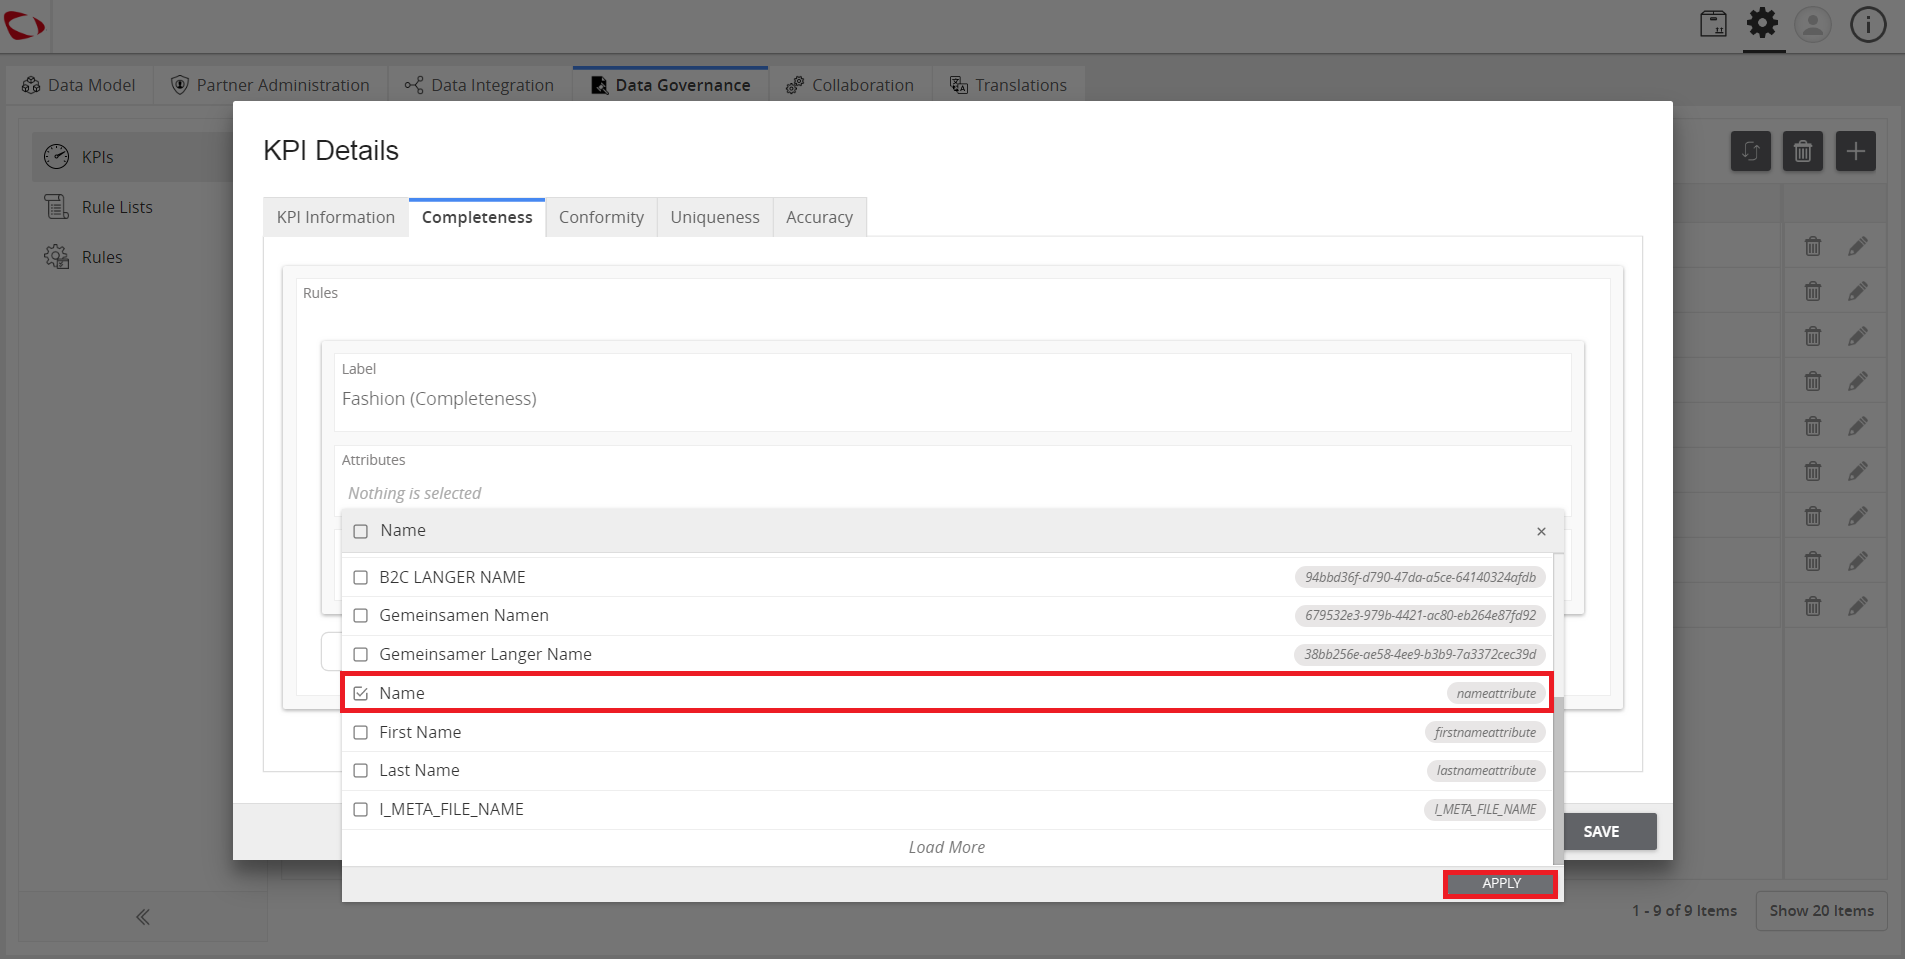Click the plus button to add a KPI
1905x959 pixels.
[1856, 151]
